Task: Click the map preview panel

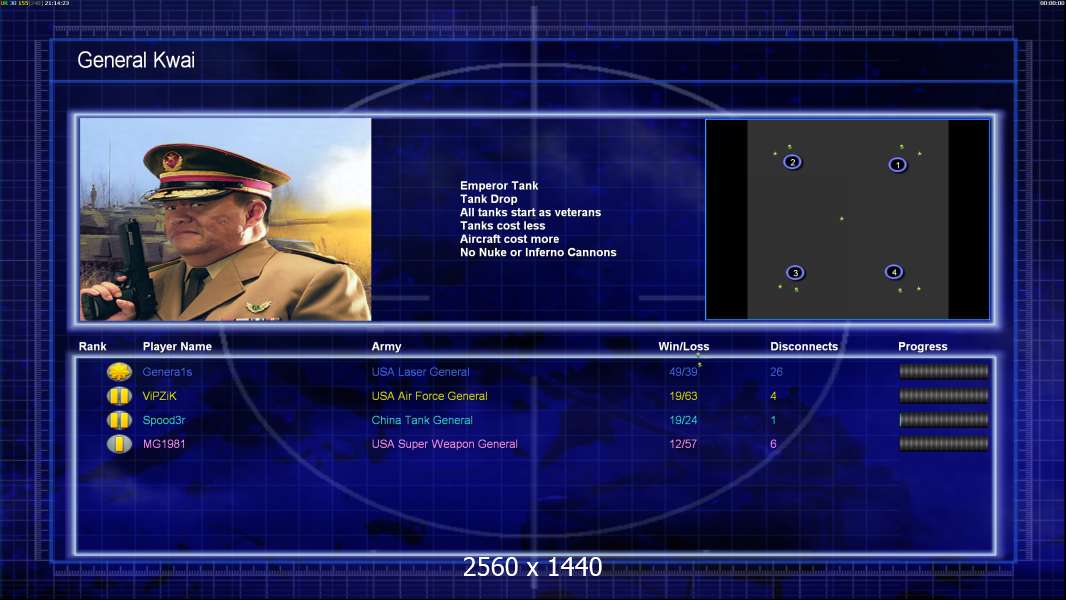Action: (x=848, y=219)
